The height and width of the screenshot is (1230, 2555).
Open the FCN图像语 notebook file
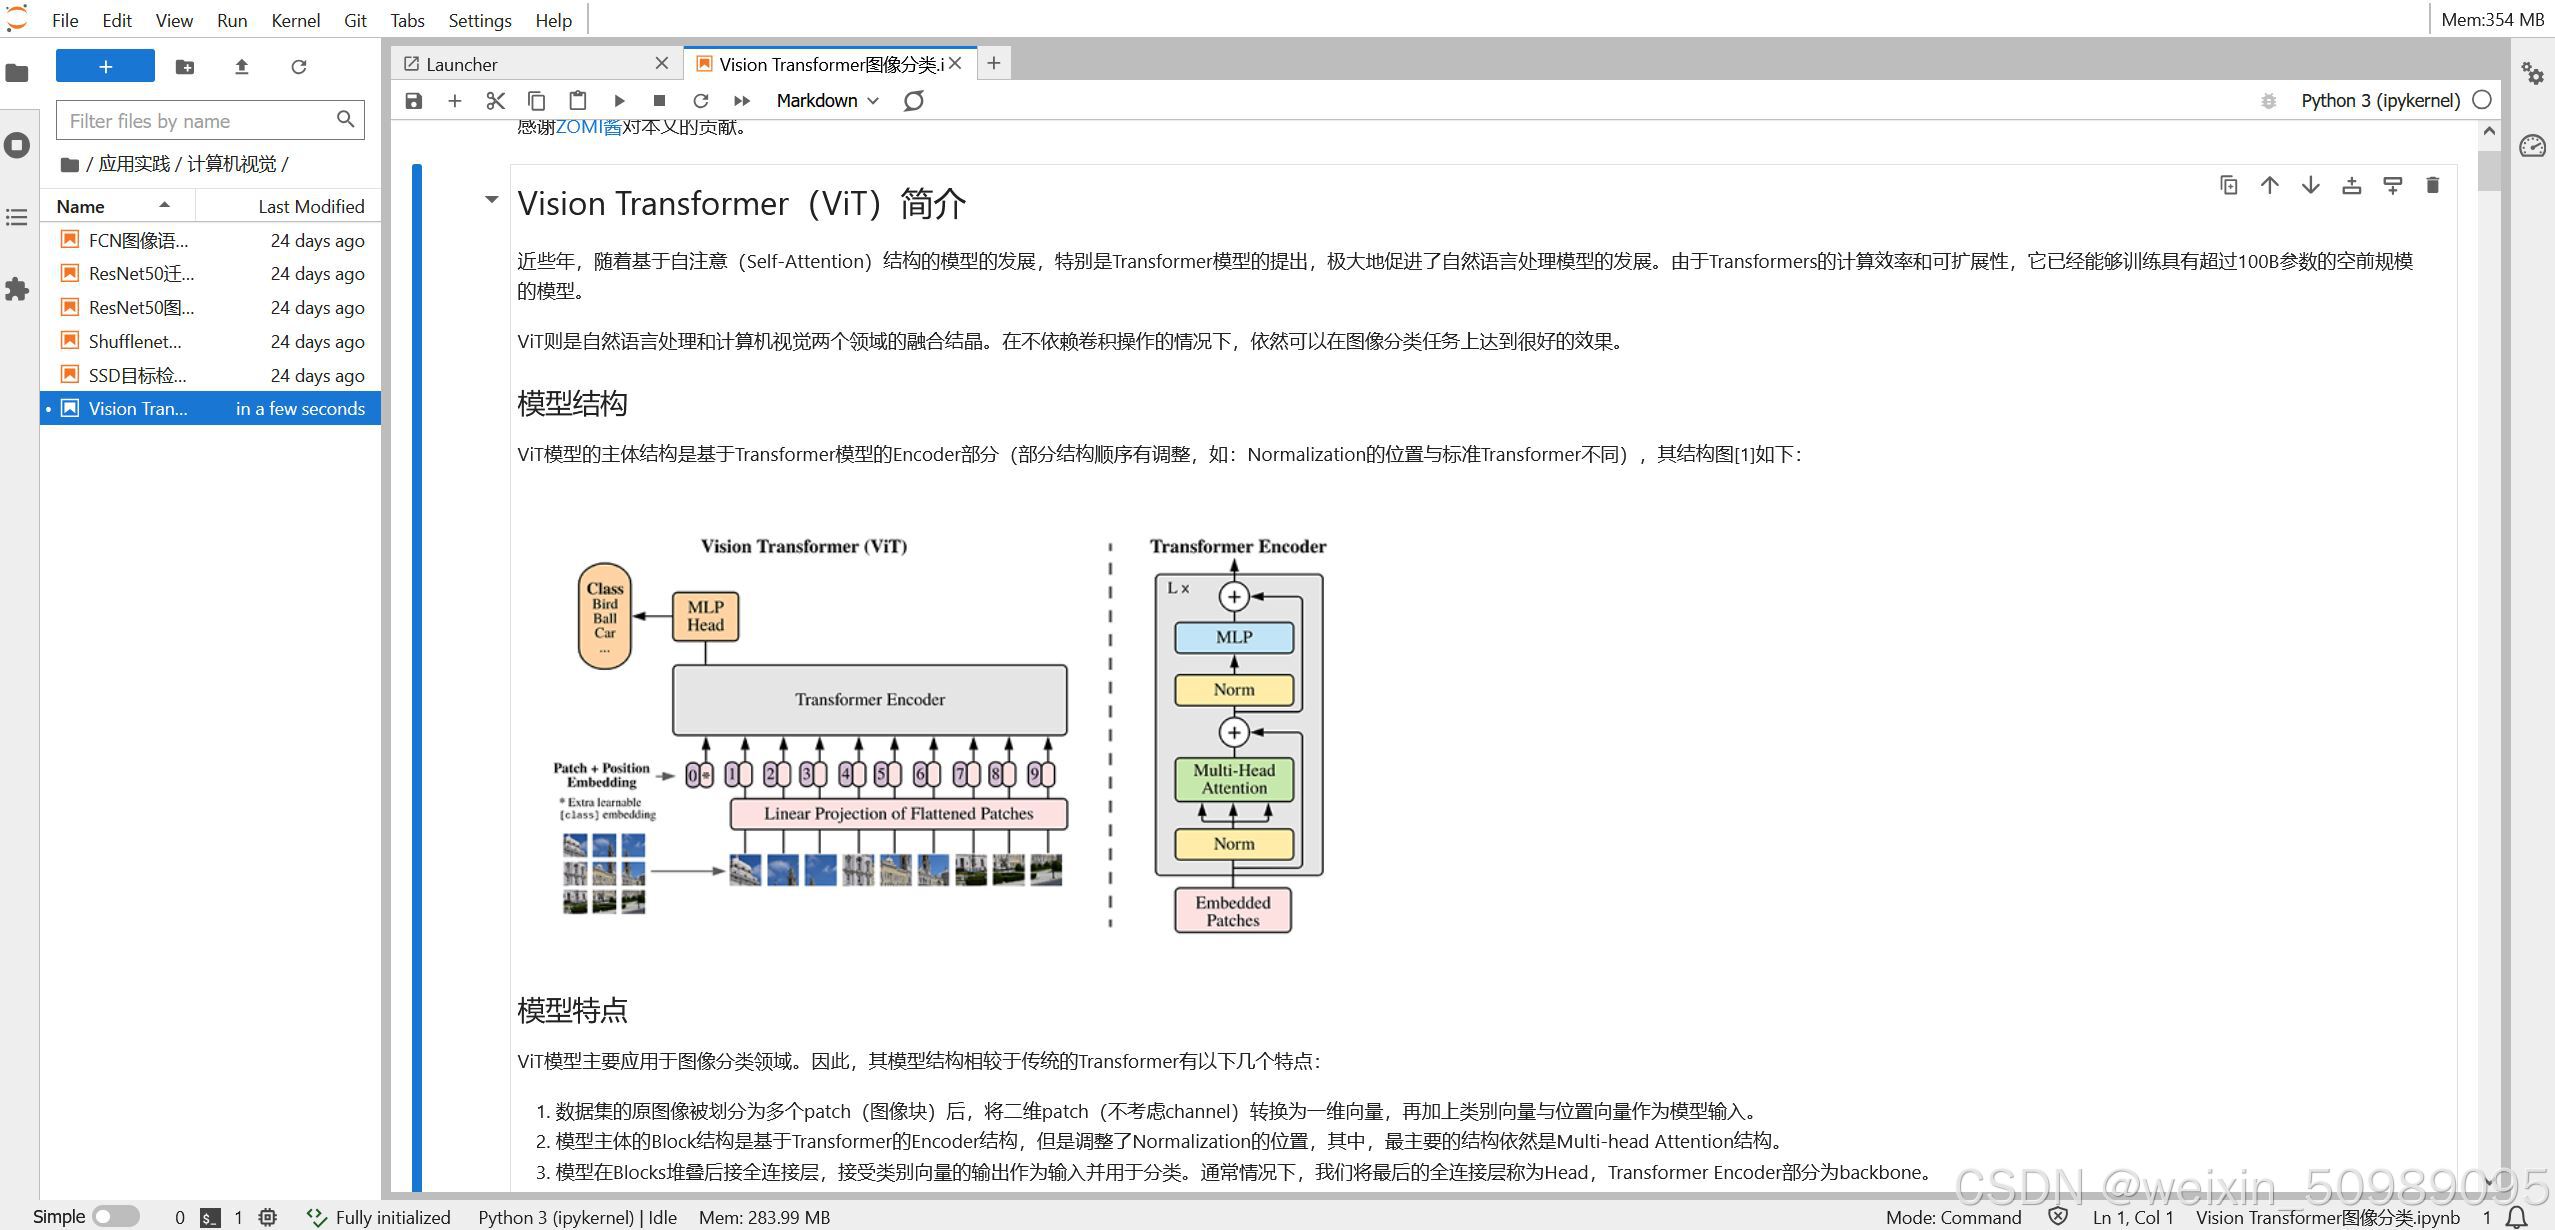(x=211, y=240)
